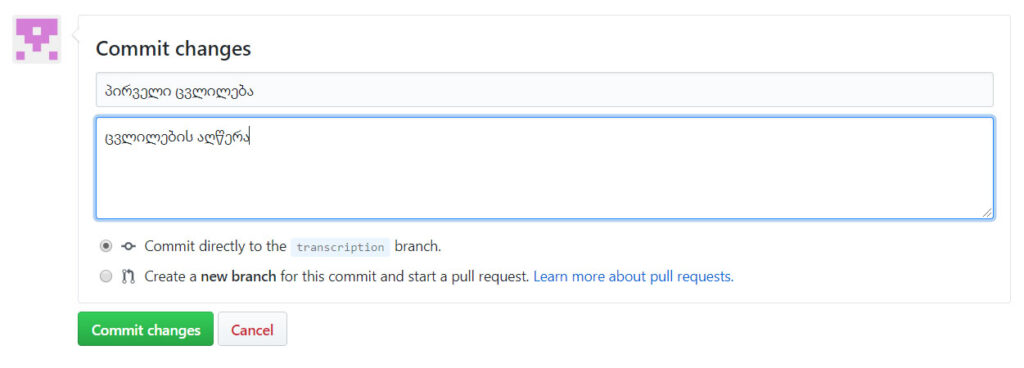Click the "Commit directly to the" option label
The height and width of the screenshot is (368, 1024).
[216, 247]
